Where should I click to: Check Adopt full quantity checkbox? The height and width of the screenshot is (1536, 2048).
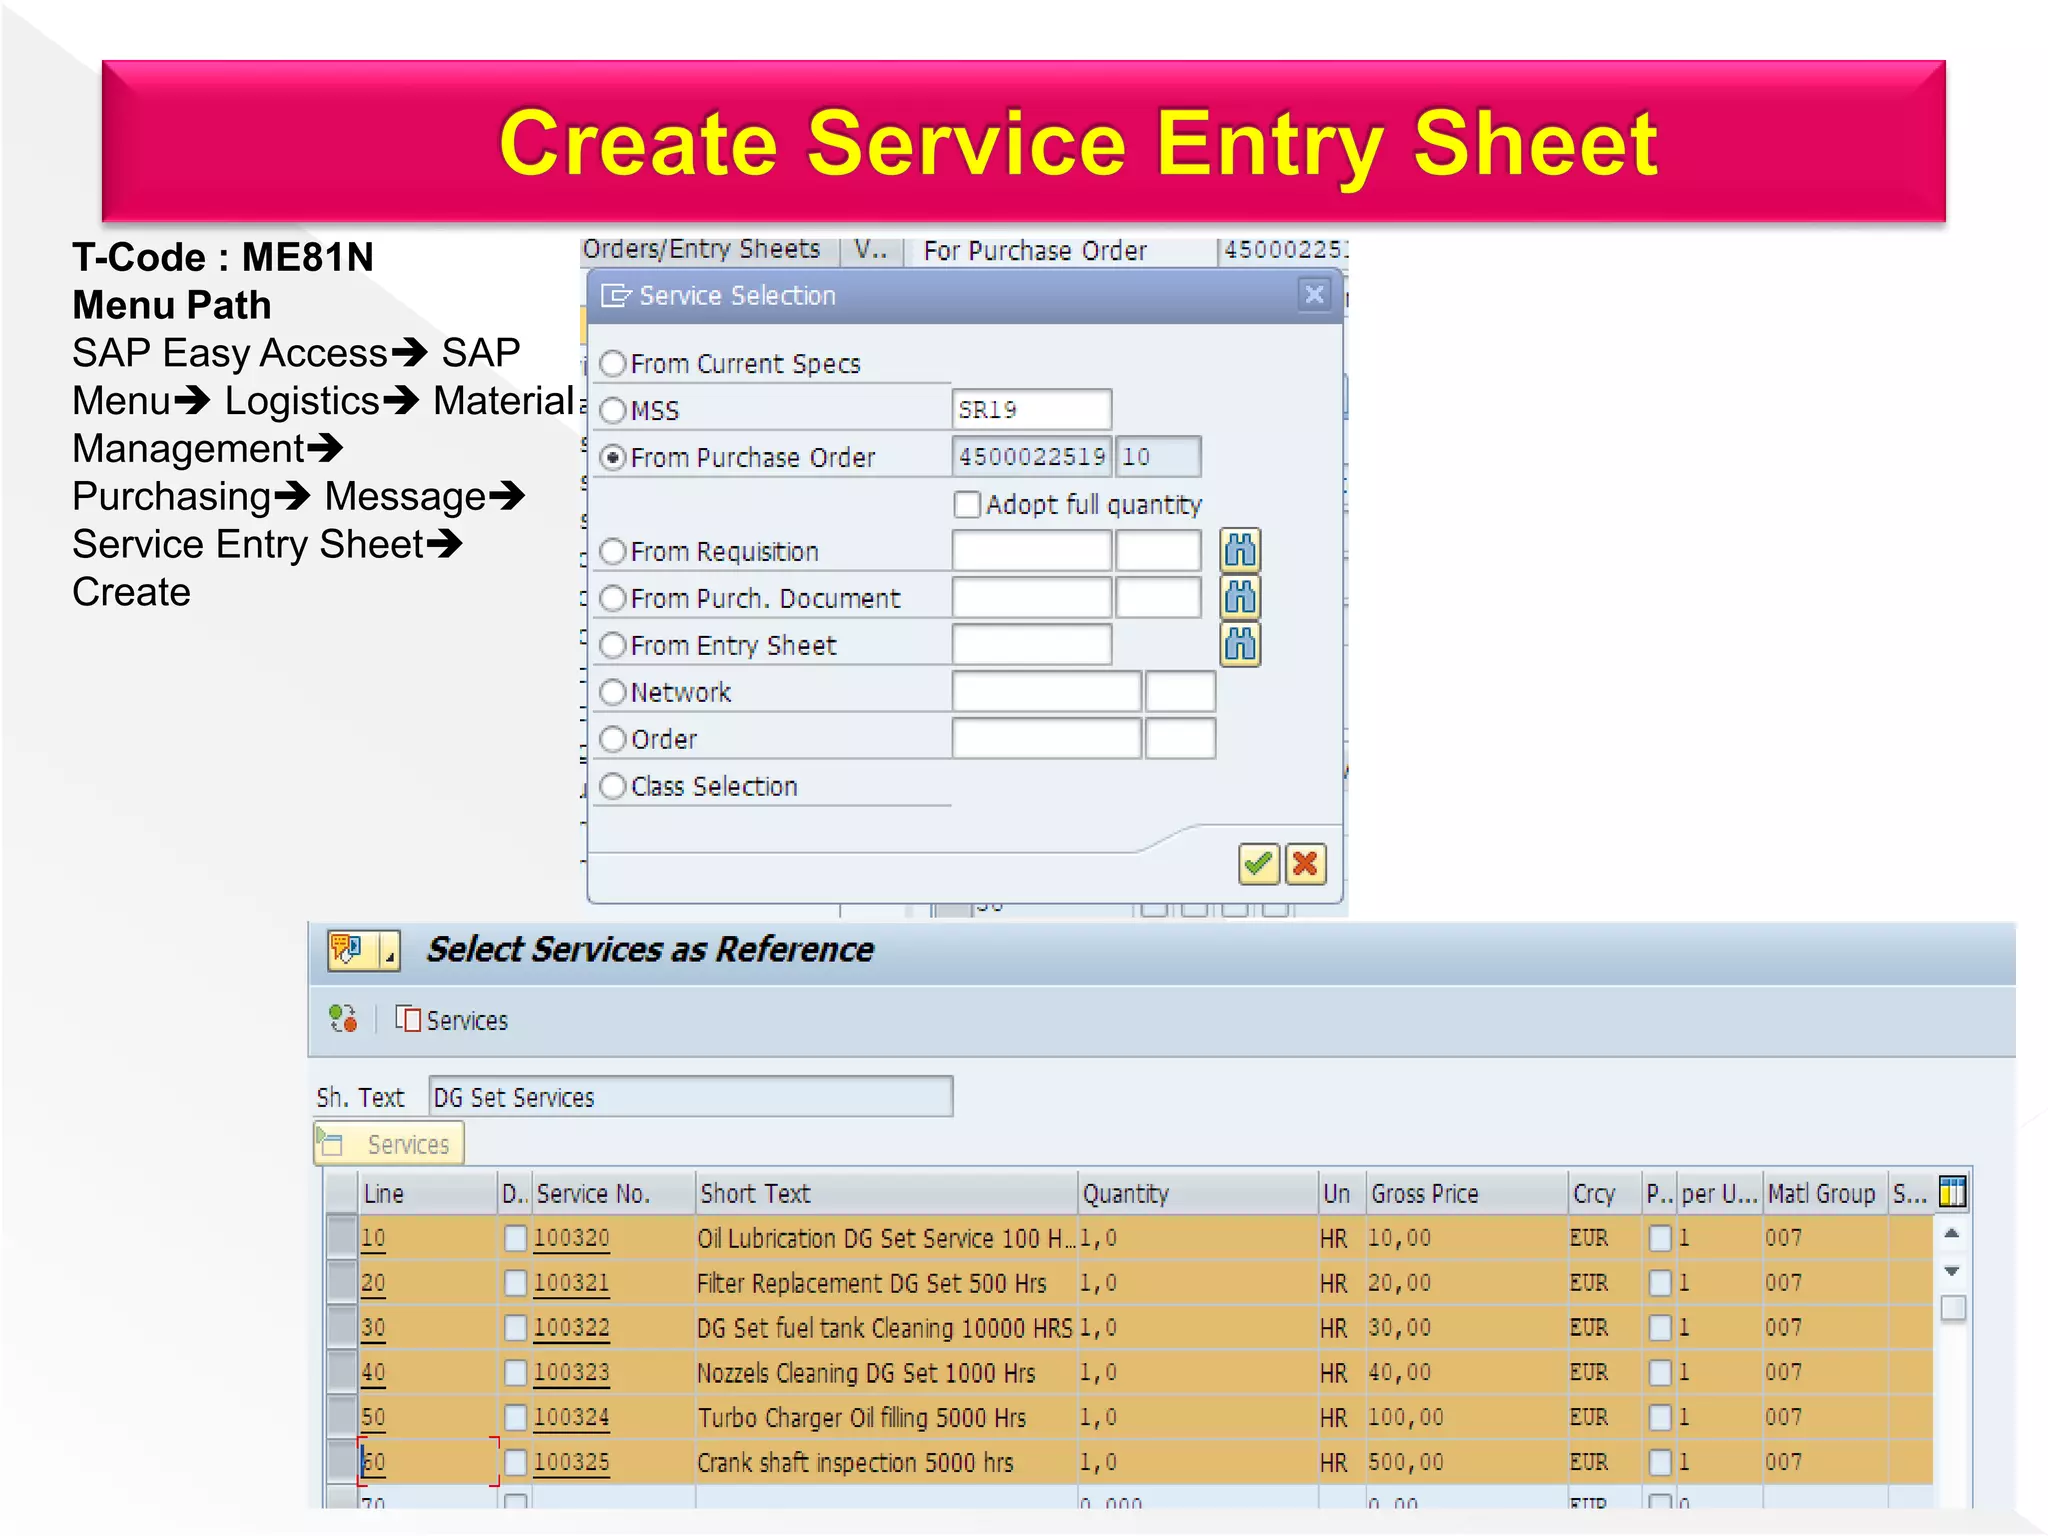click(967, 504)
